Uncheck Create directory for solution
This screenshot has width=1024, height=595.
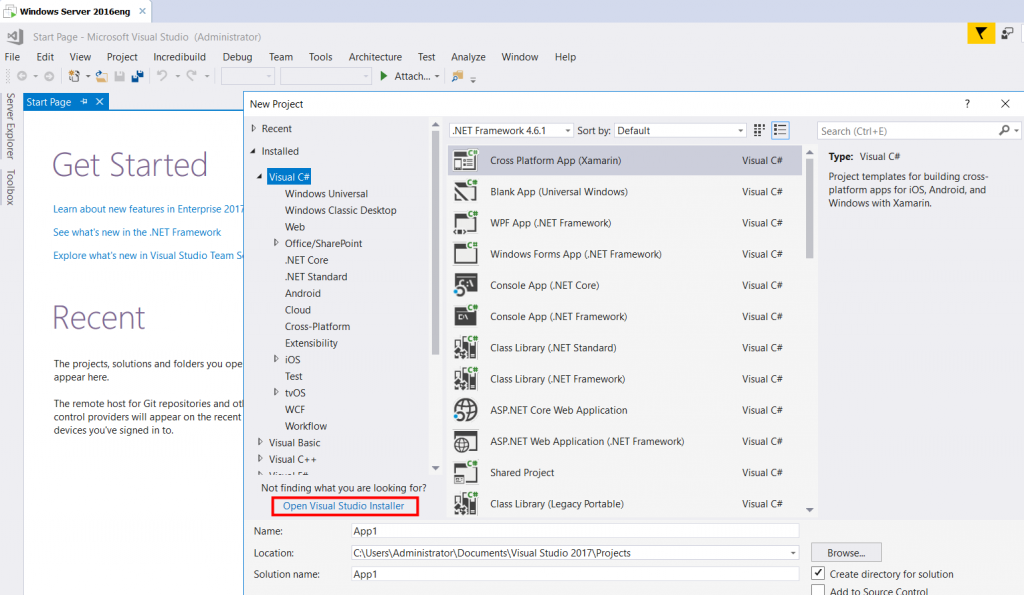[x=818, y=573]
